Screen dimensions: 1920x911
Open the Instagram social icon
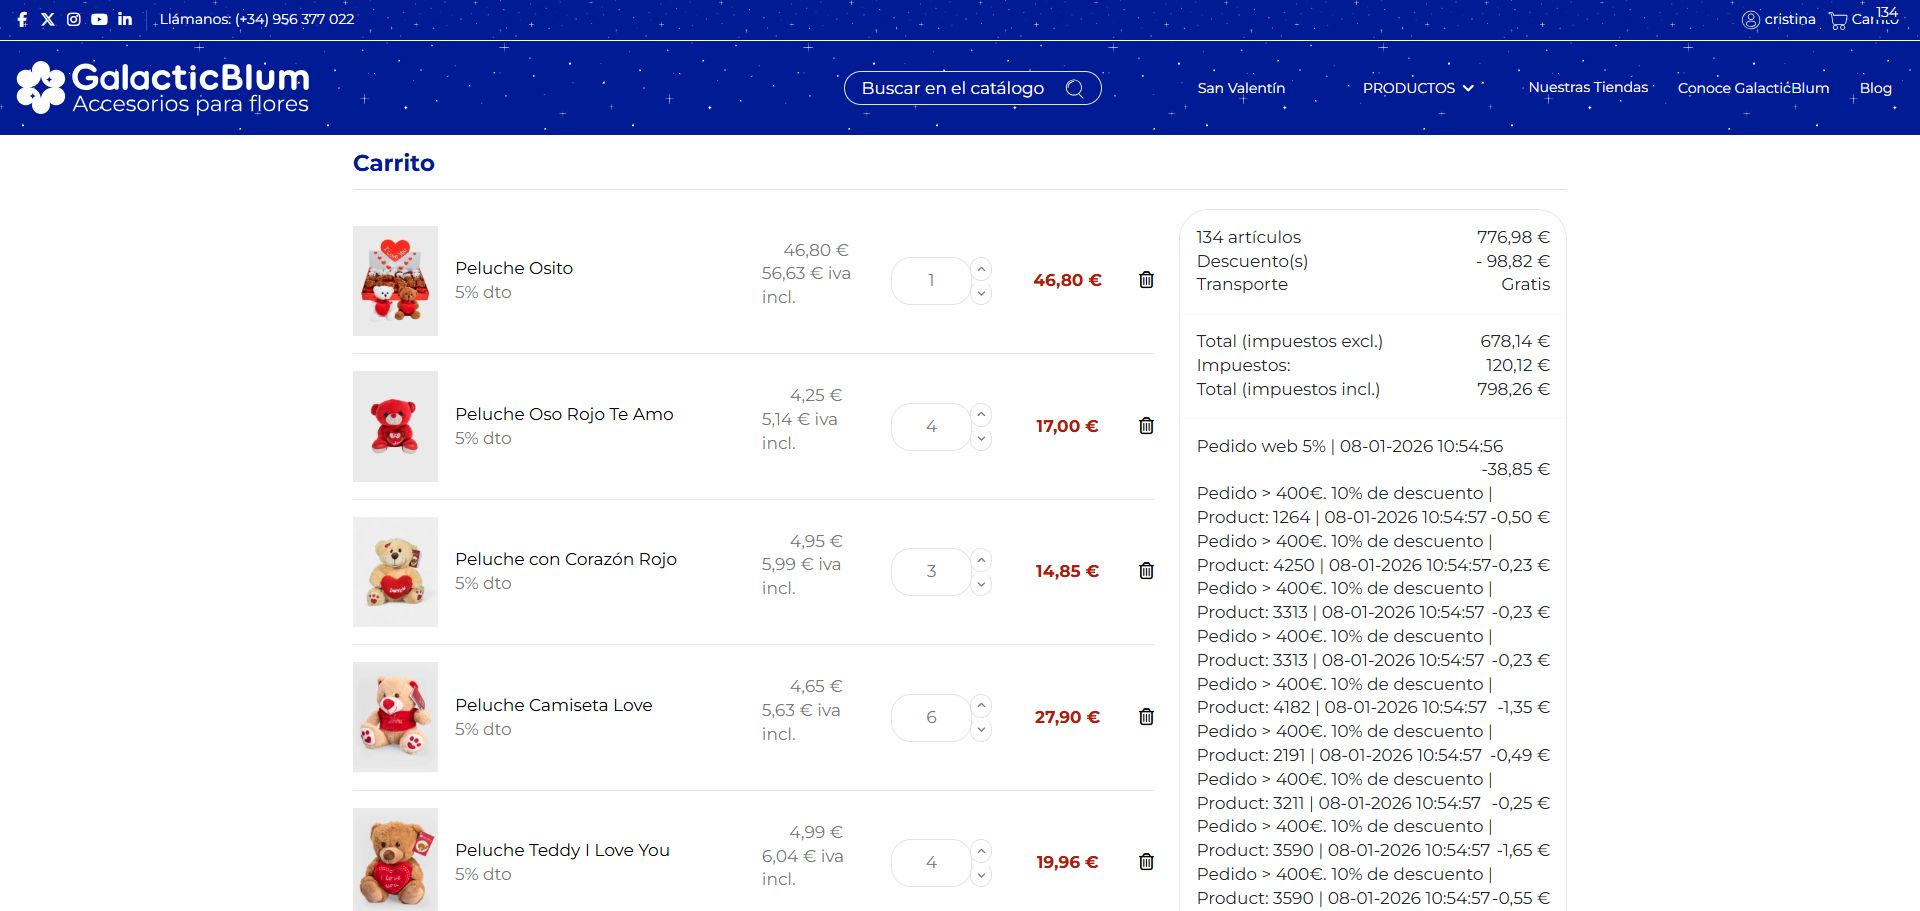tap(73, 19)
